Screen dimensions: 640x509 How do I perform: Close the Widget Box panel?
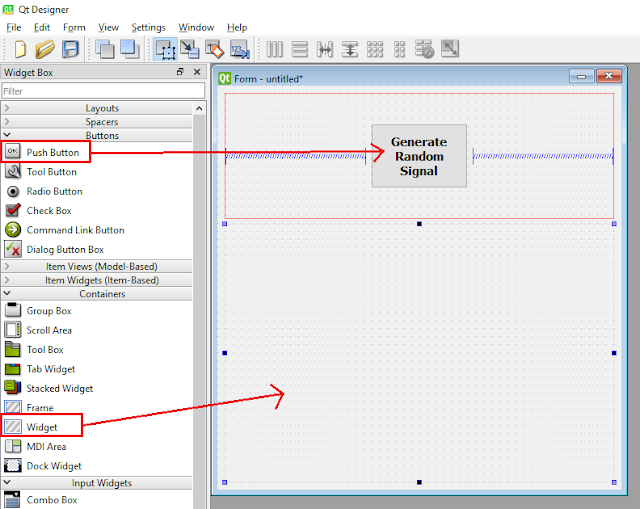pyautogui.click(x=197, y=72)
